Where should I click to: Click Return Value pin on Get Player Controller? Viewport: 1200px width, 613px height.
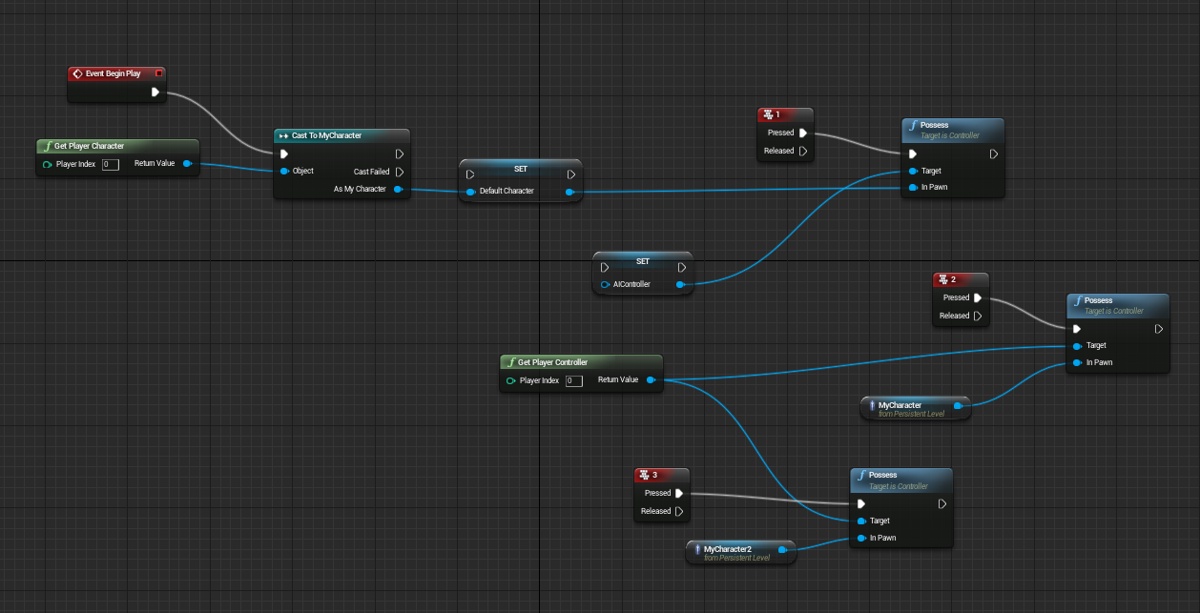[x=650, y=380]
